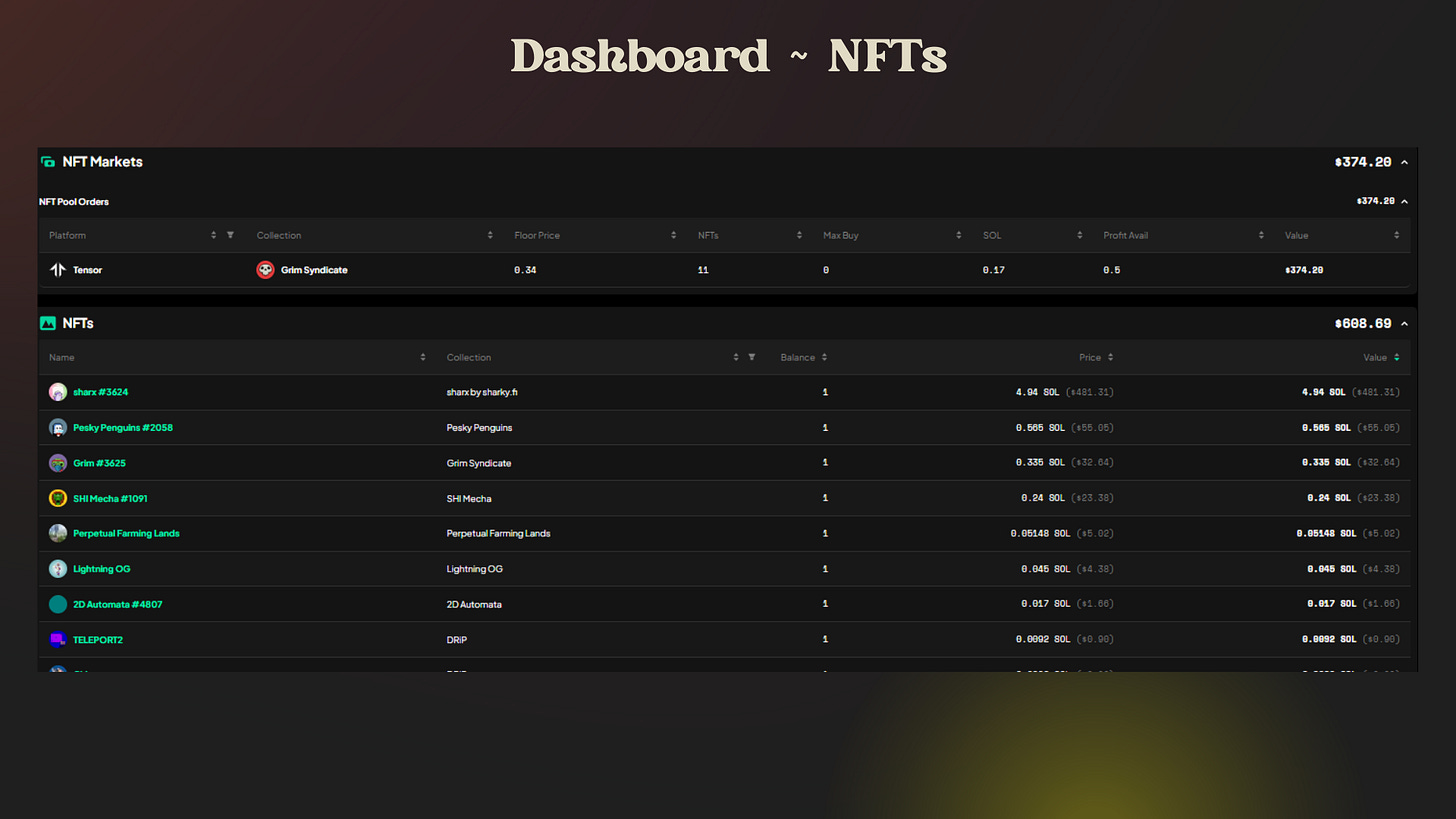Collapse the NFTs section chevron
Viewport: 1456px width, 819px height.
[1405, 324]
